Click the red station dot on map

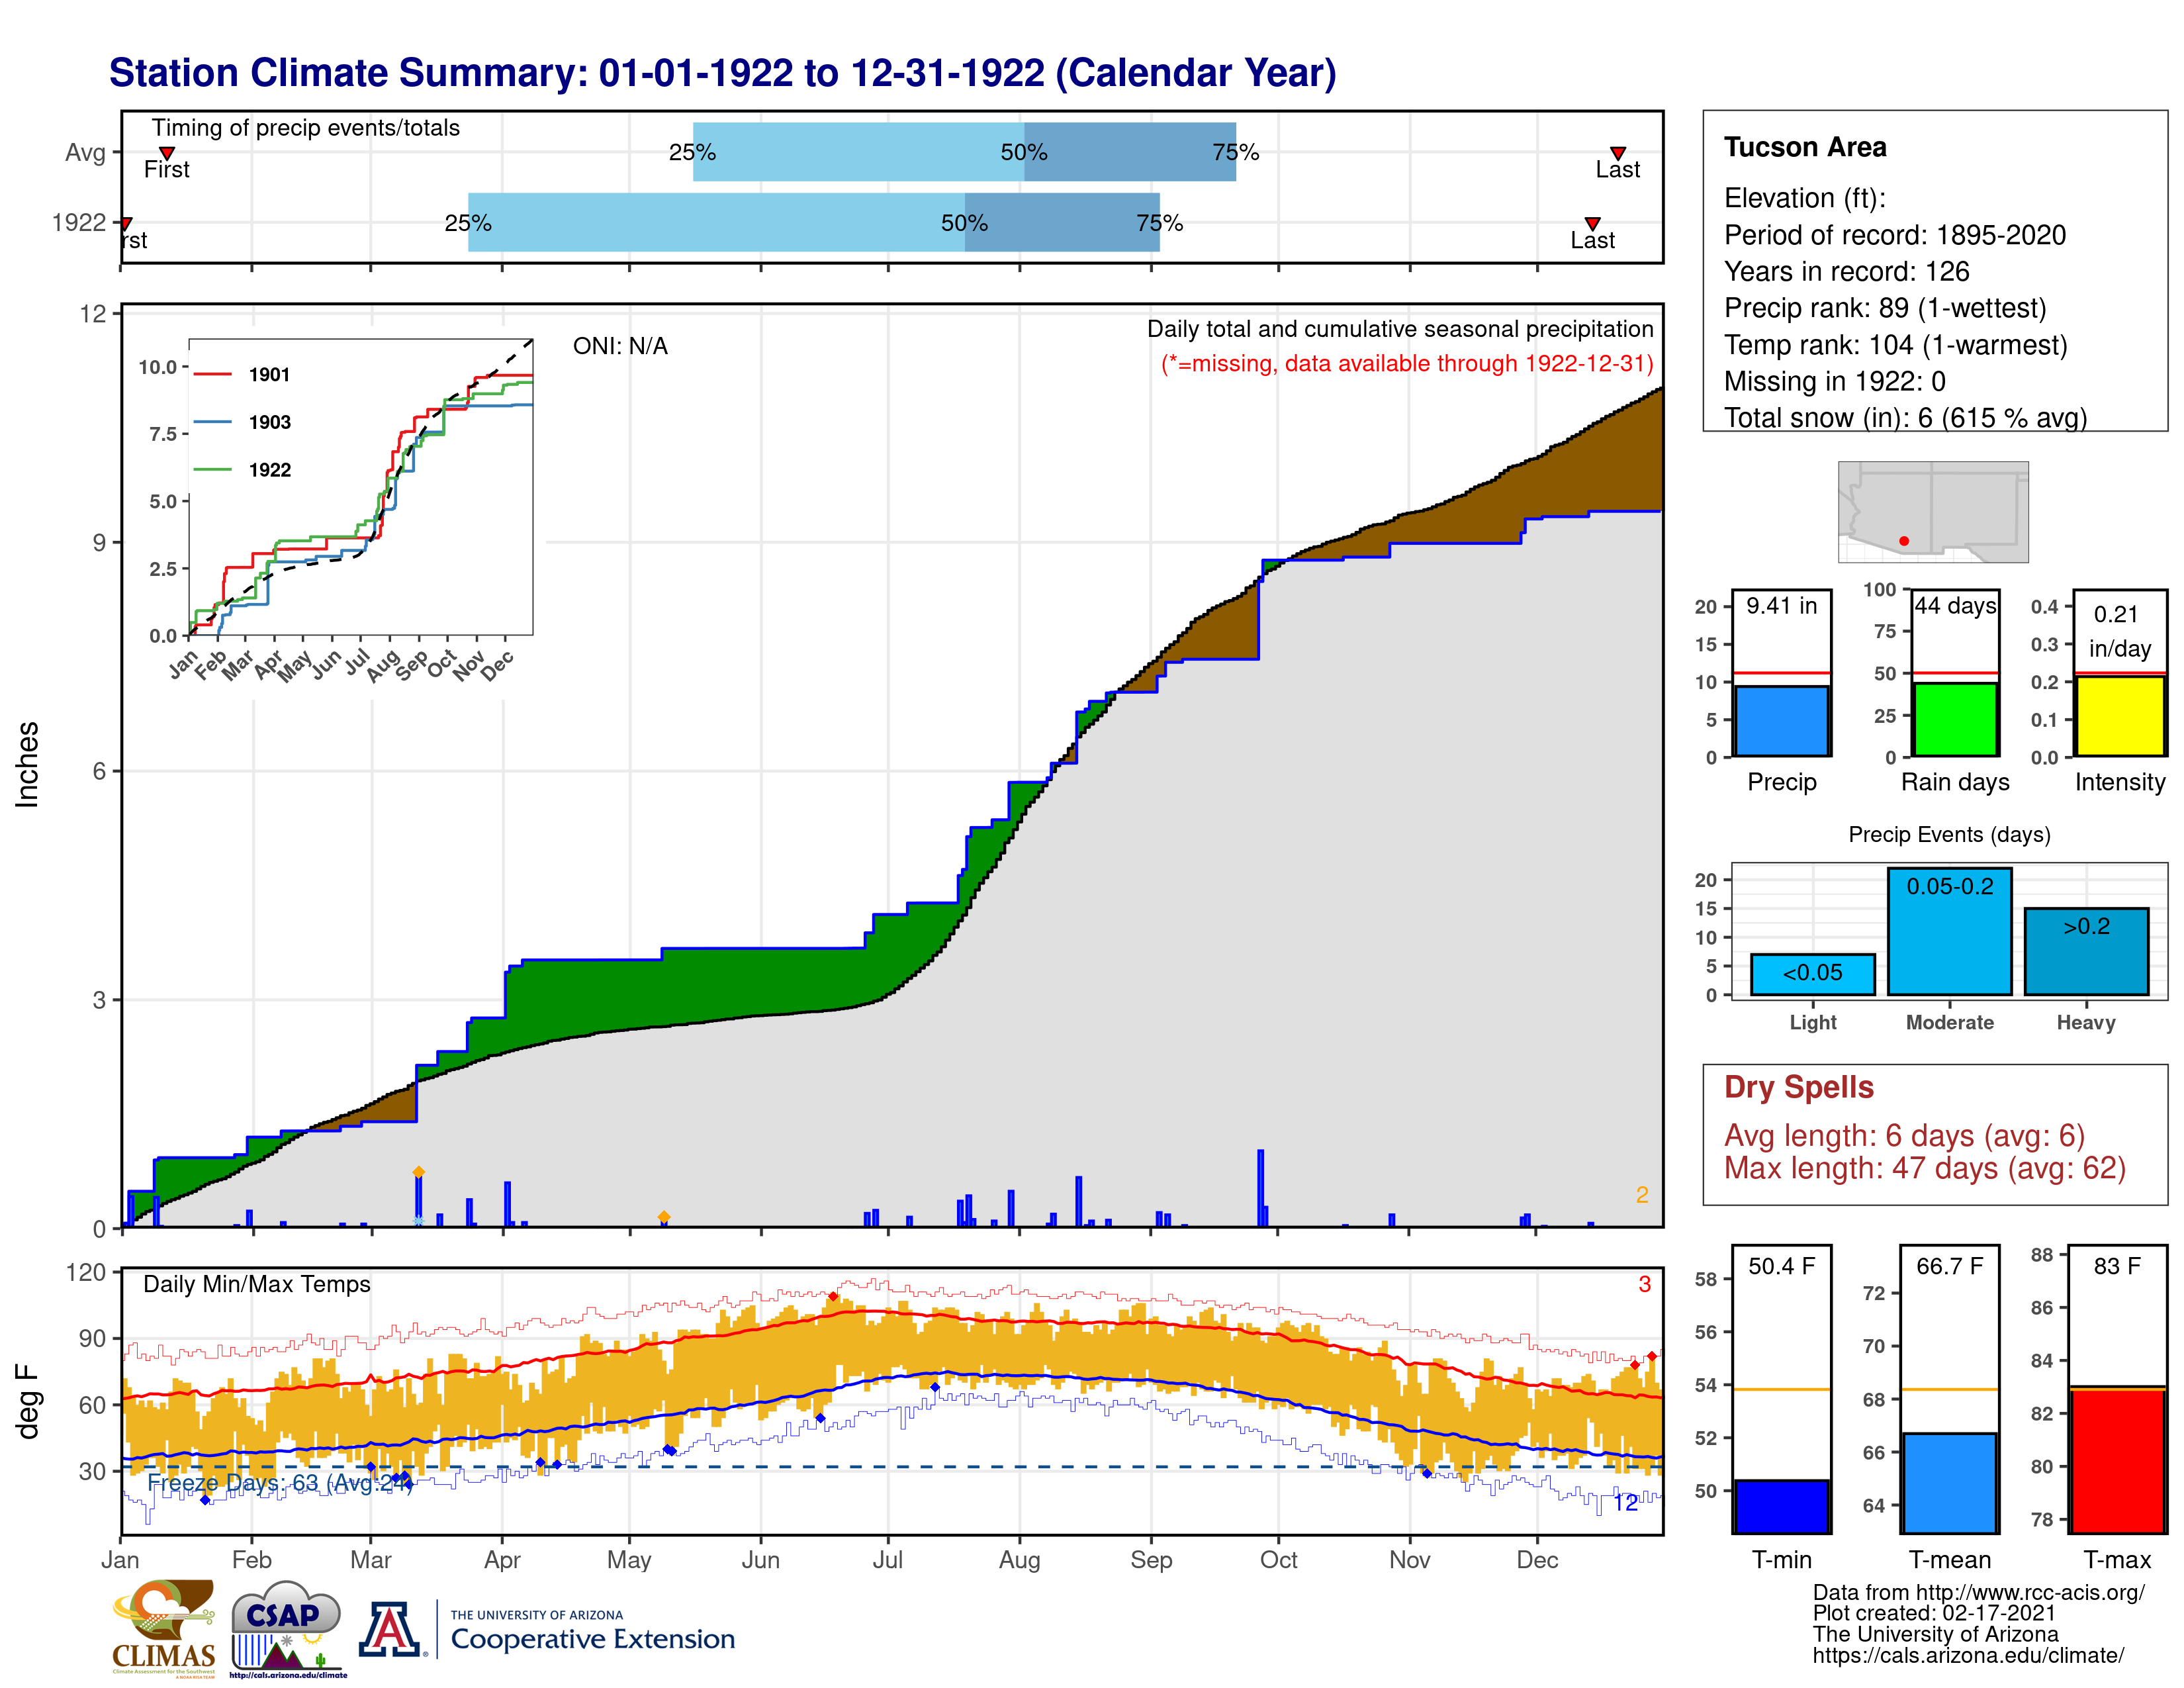pyautogui.click(x=1904, y=541)
